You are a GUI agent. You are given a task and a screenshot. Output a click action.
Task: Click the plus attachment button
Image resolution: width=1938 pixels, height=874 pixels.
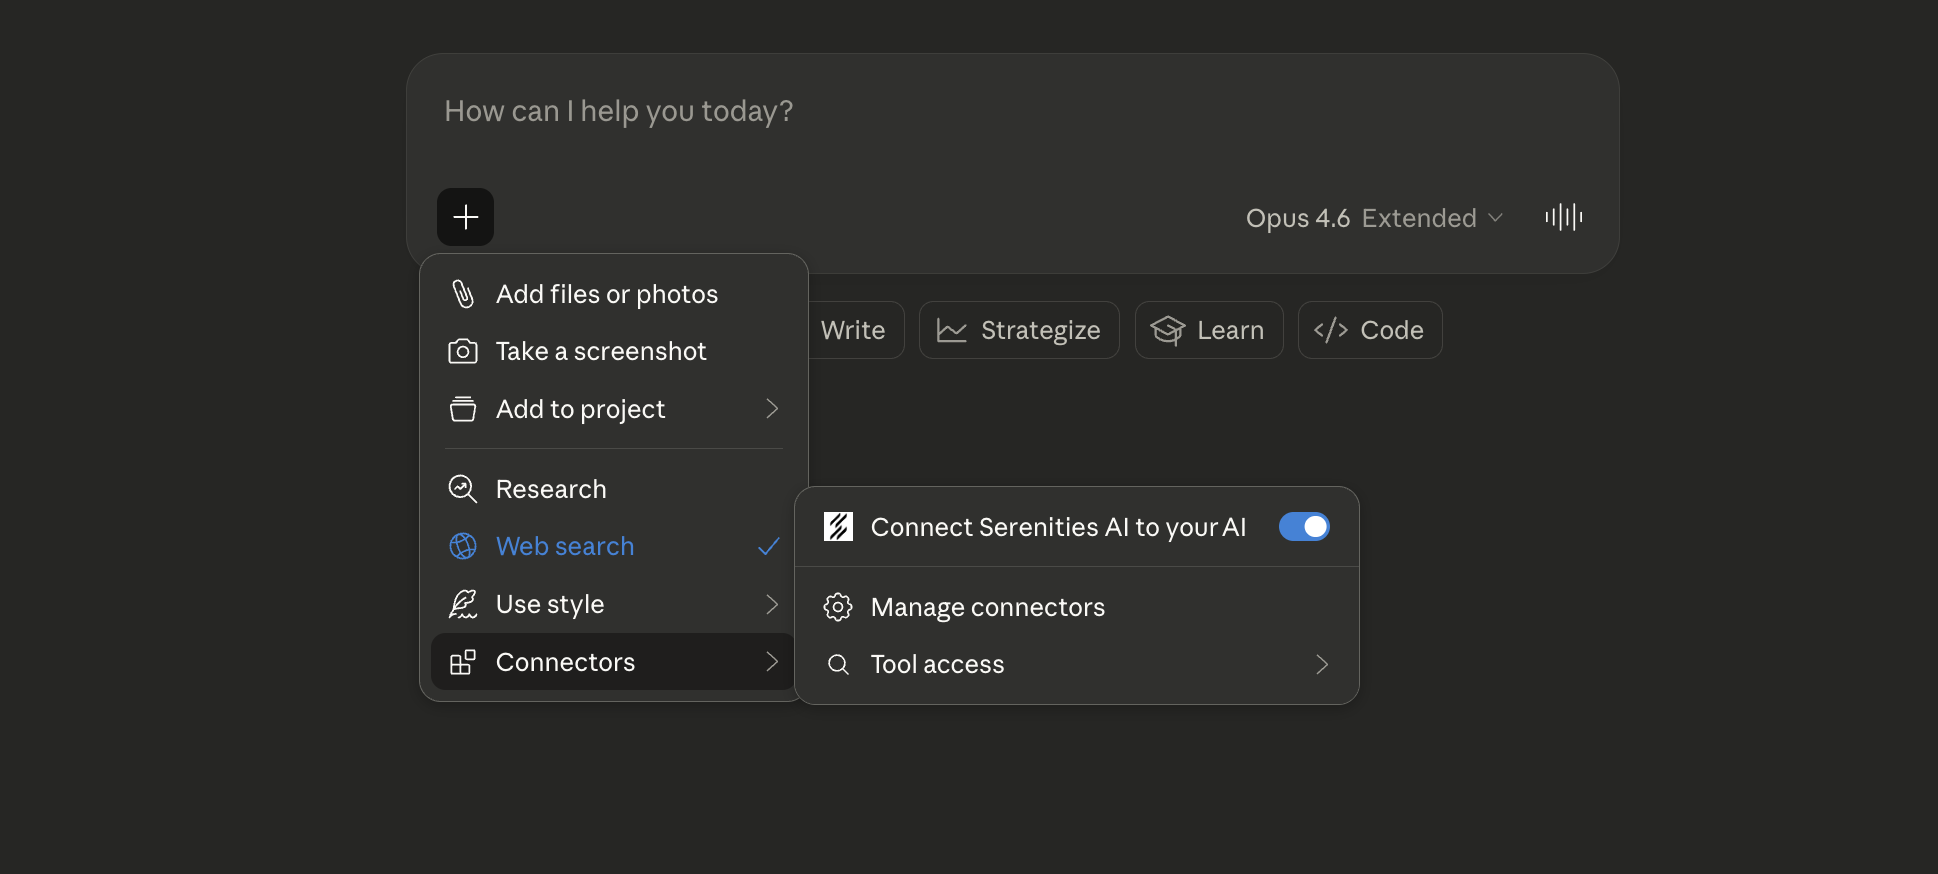pyautogui.click(x=465, y=217)
